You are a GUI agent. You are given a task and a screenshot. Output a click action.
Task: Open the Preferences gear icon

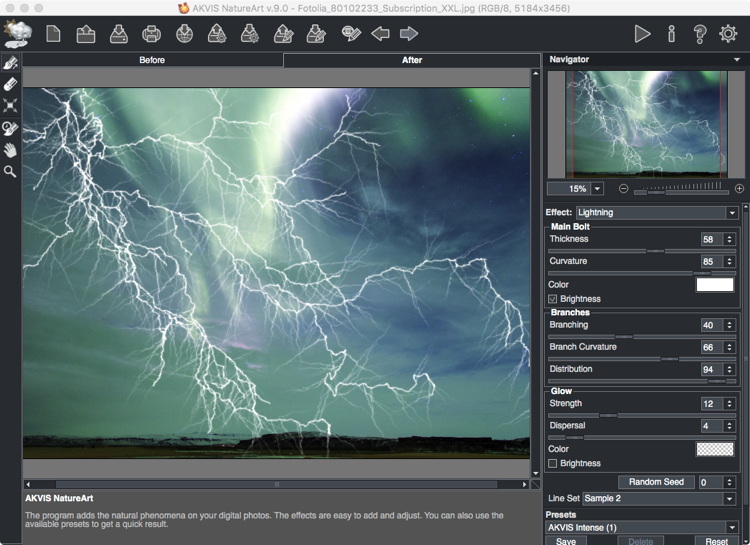point(728,34)
